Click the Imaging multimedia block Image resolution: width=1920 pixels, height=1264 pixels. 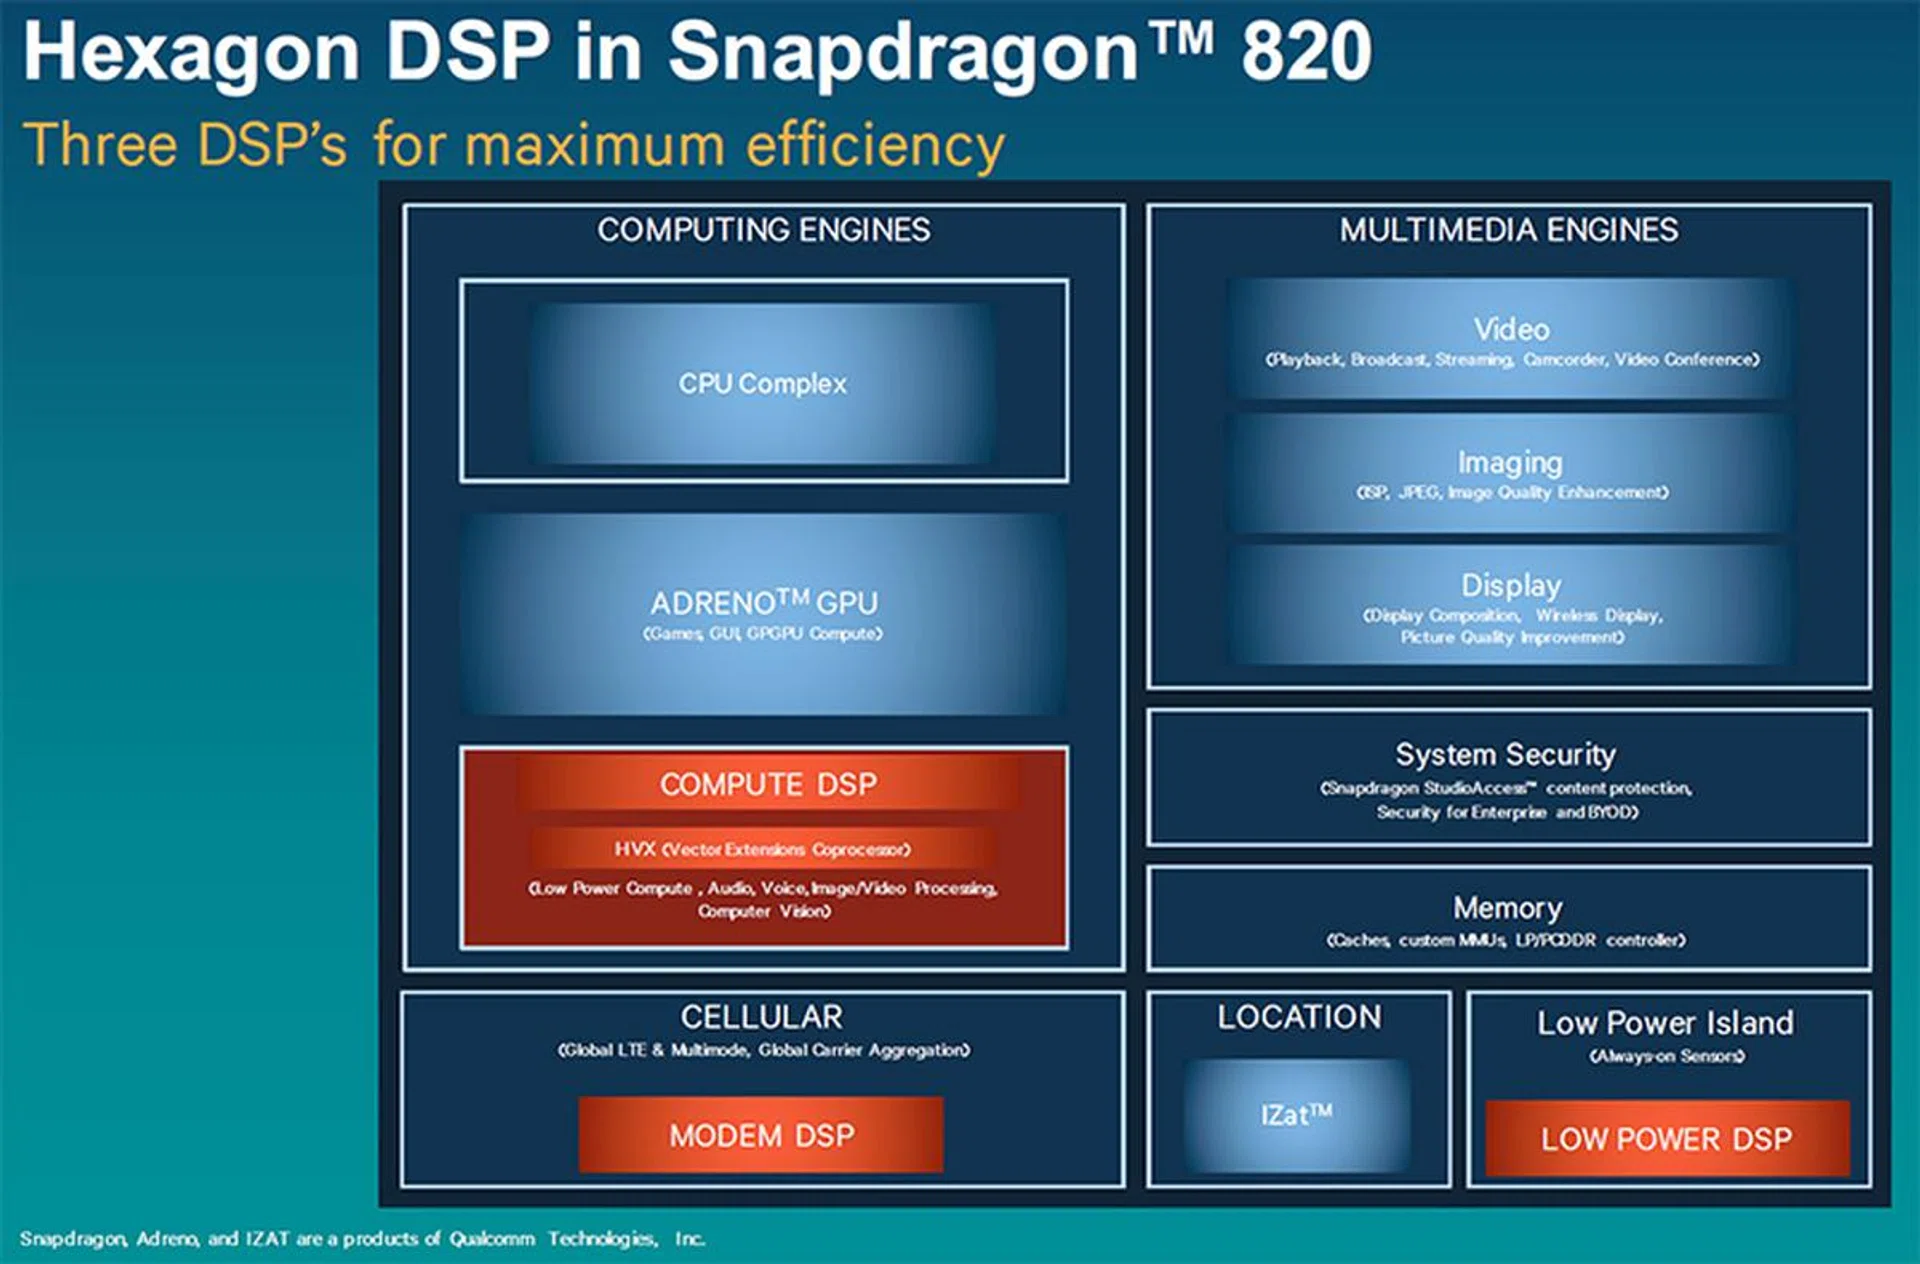click(1510, 473)
